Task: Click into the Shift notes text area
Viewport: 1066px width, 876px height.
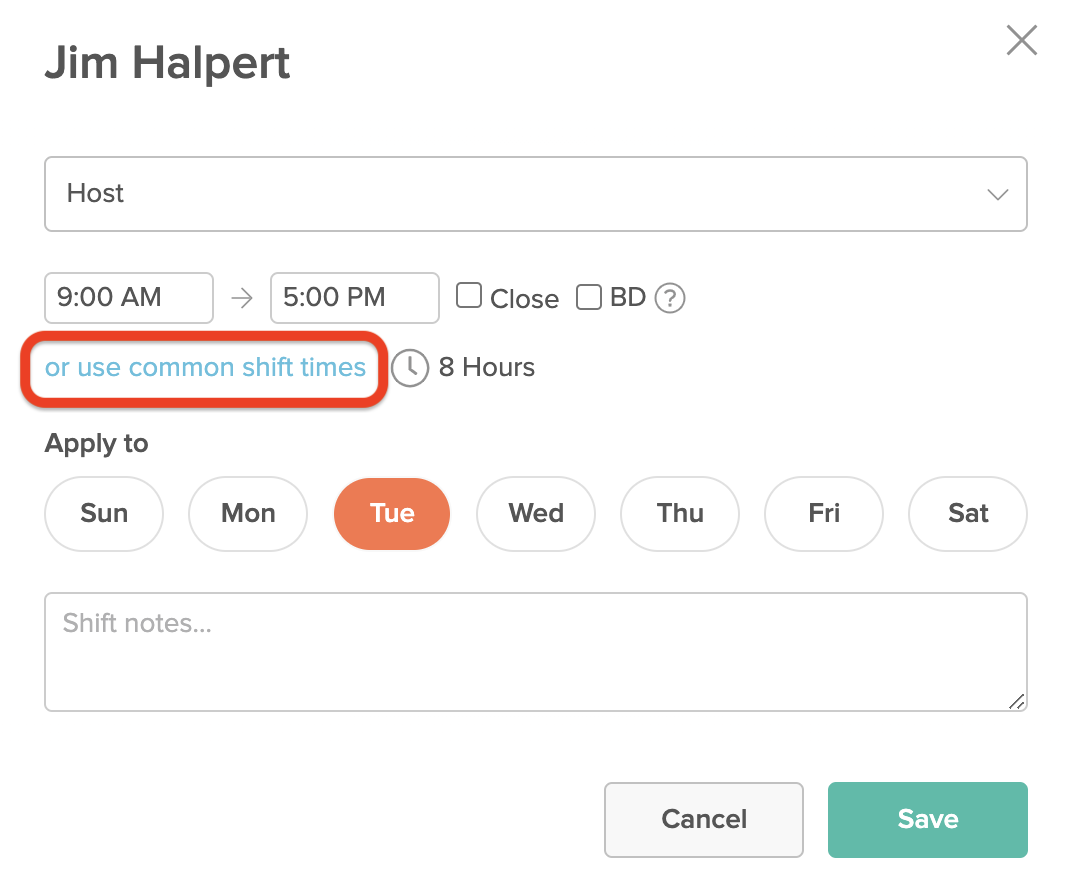Action: (535, 652)
